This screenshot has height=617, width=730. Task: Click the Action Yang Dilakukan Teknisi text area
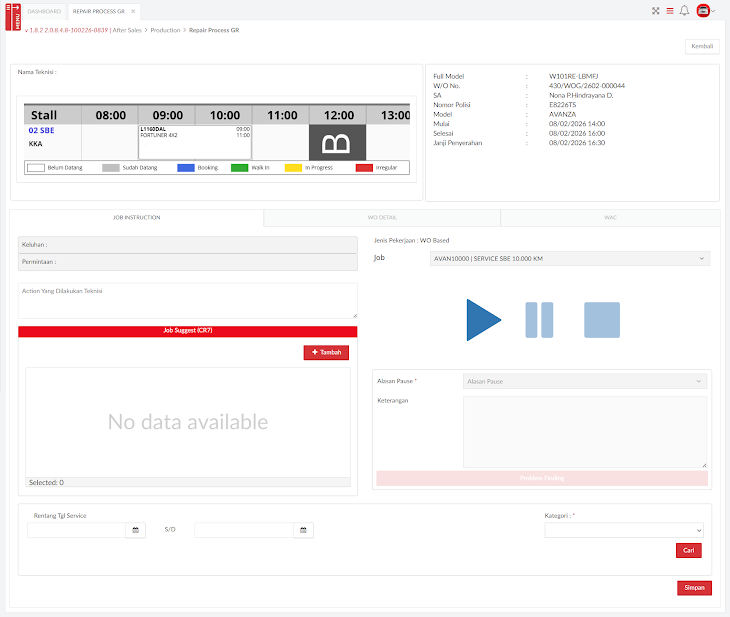coord(187,301)
